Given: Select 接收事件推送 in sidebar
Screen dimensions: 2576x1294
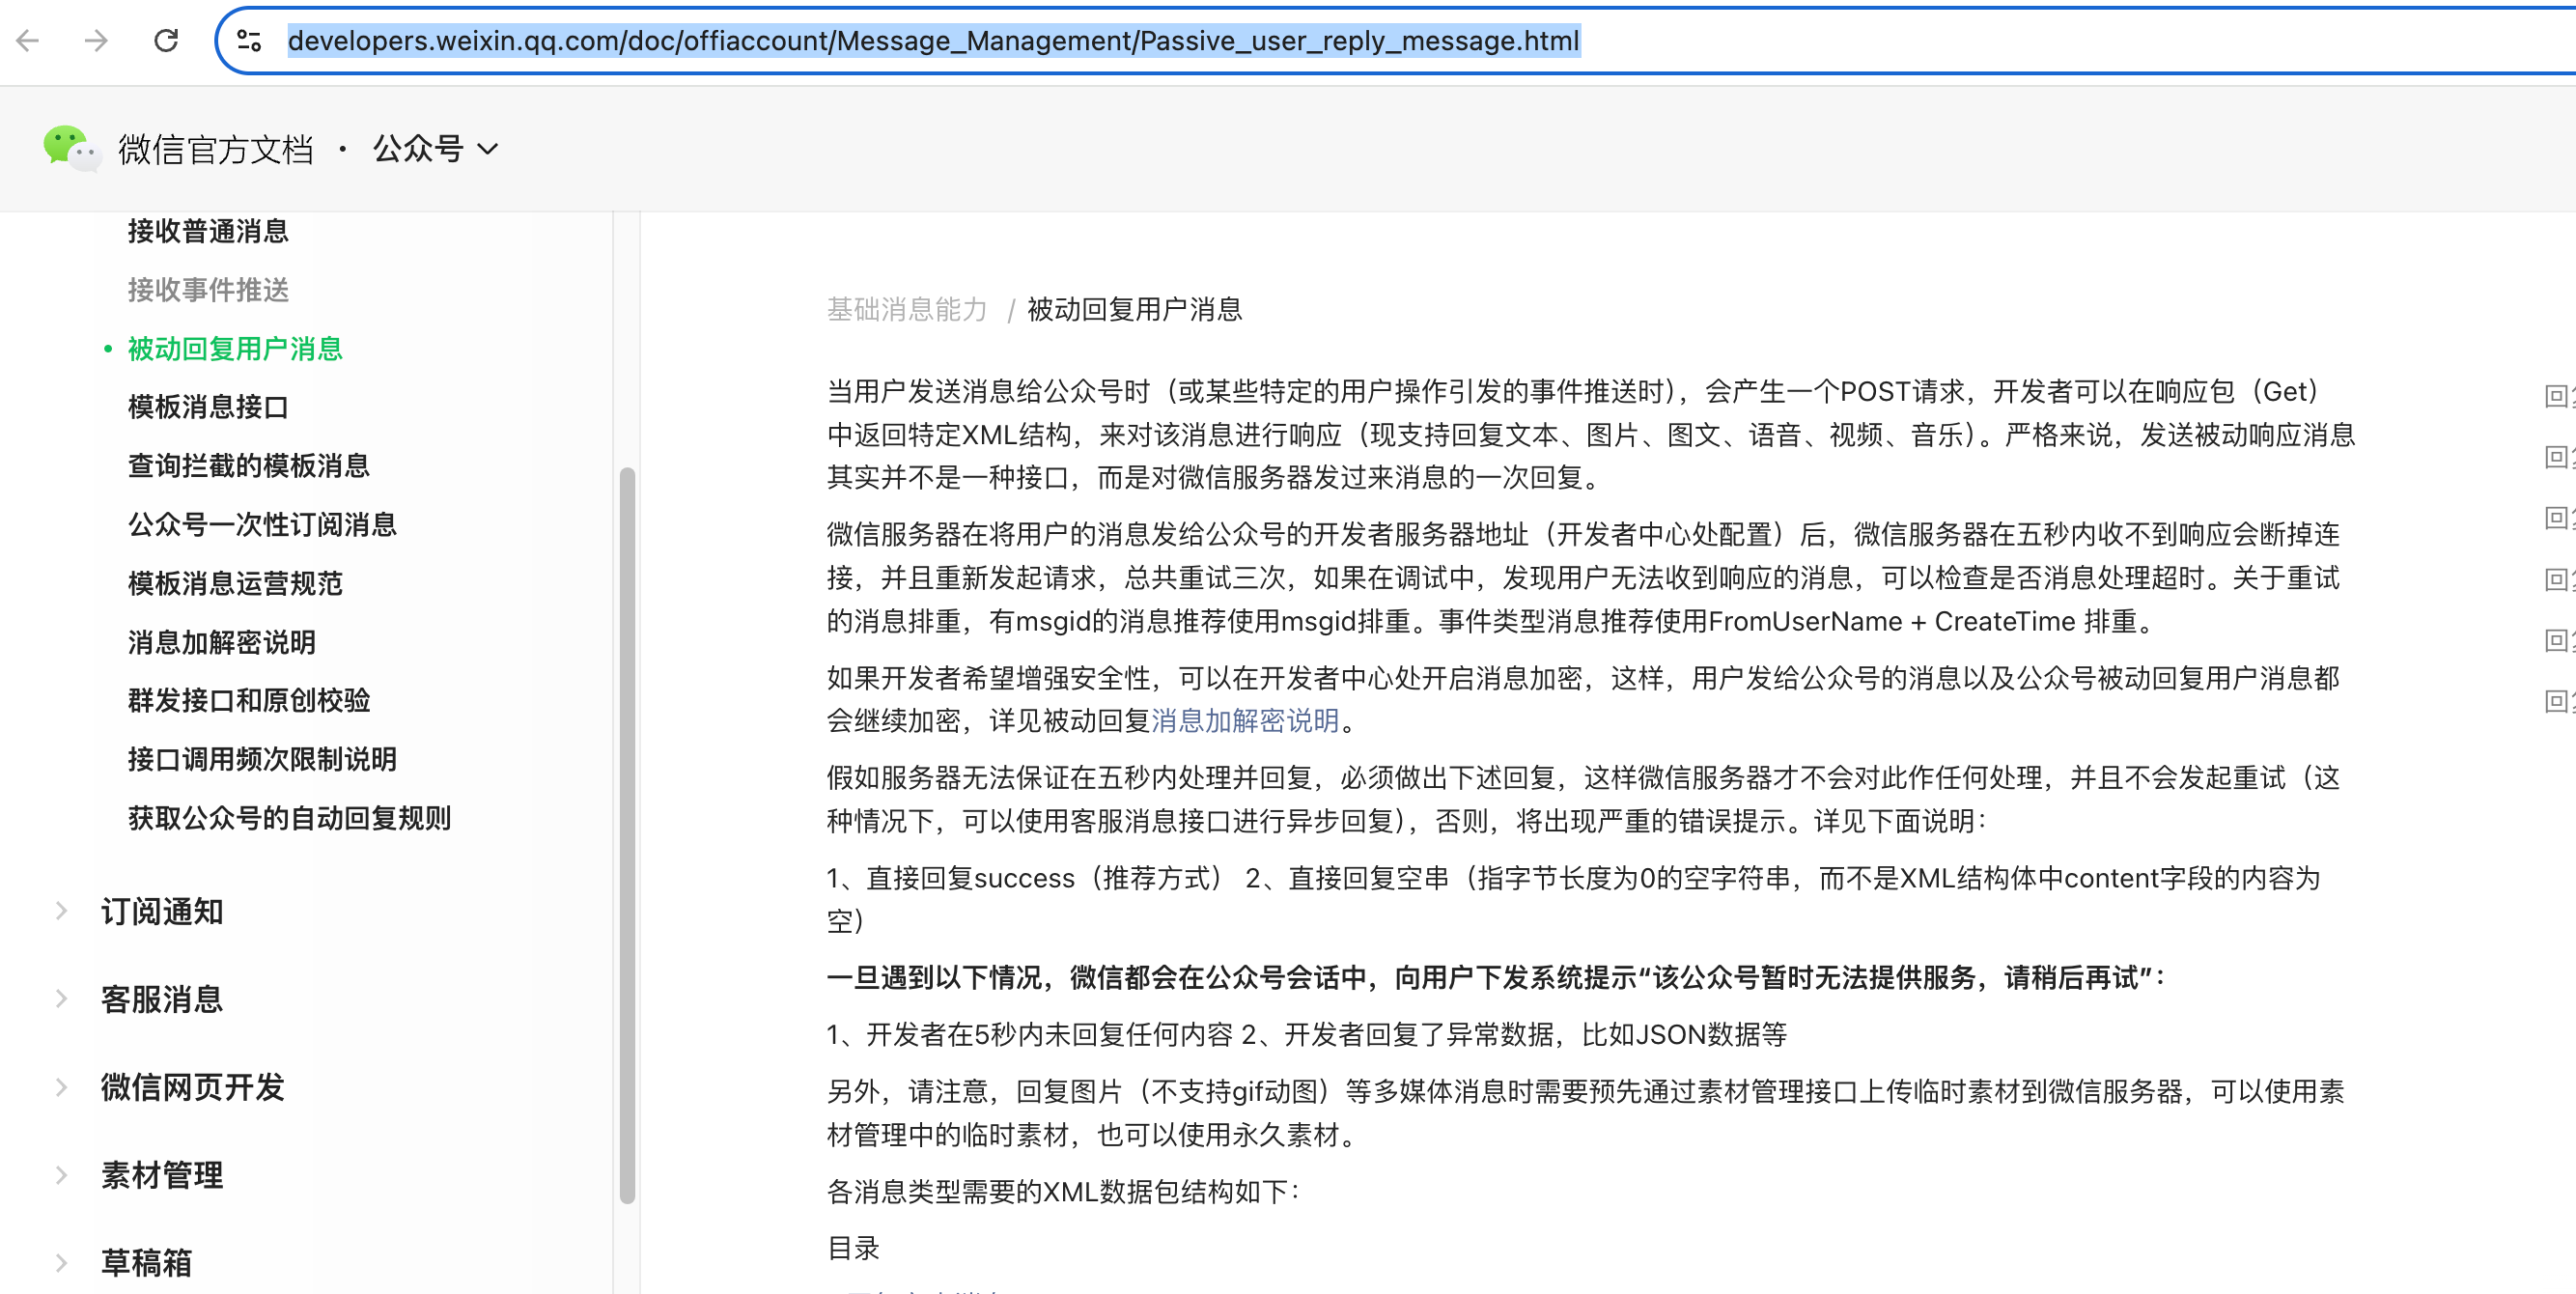Looking at the screenshot, I should (208, 290).
